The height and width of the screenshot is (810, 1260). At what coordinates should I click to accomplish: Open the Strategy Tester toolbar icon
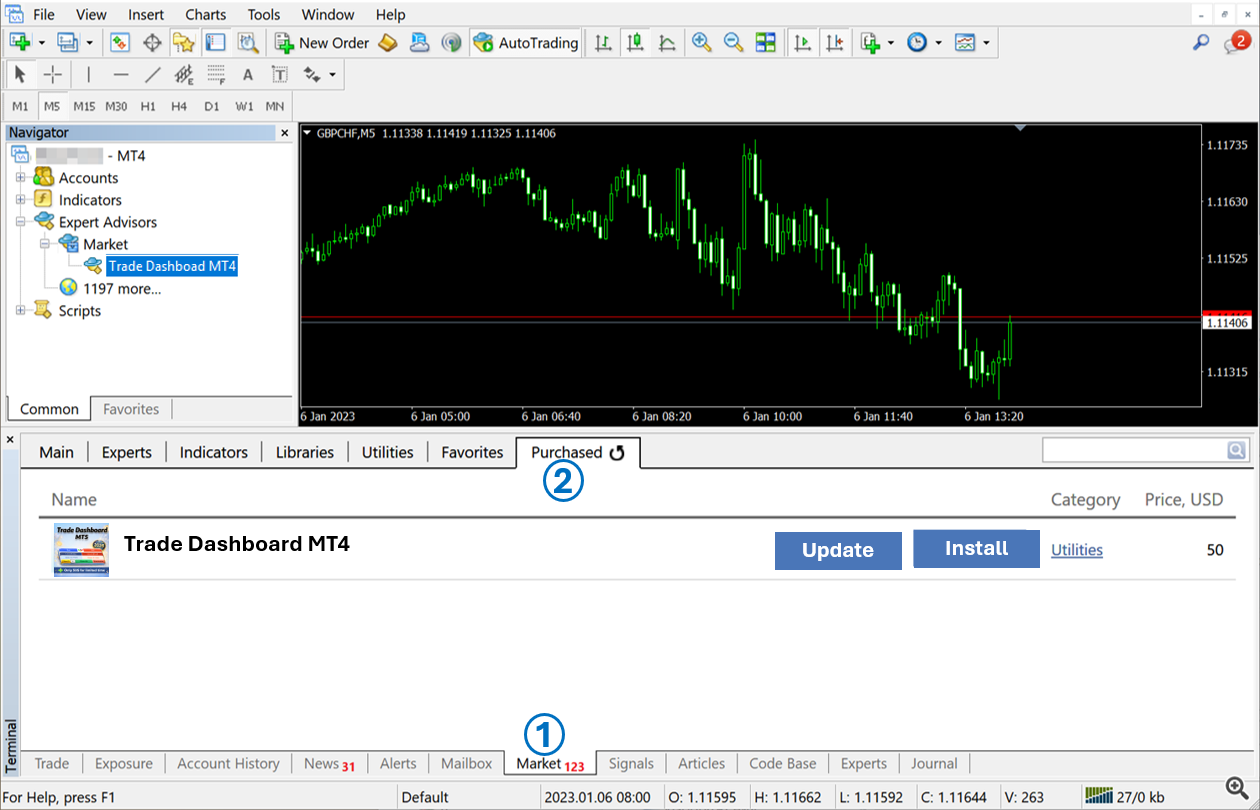[247, 42]
